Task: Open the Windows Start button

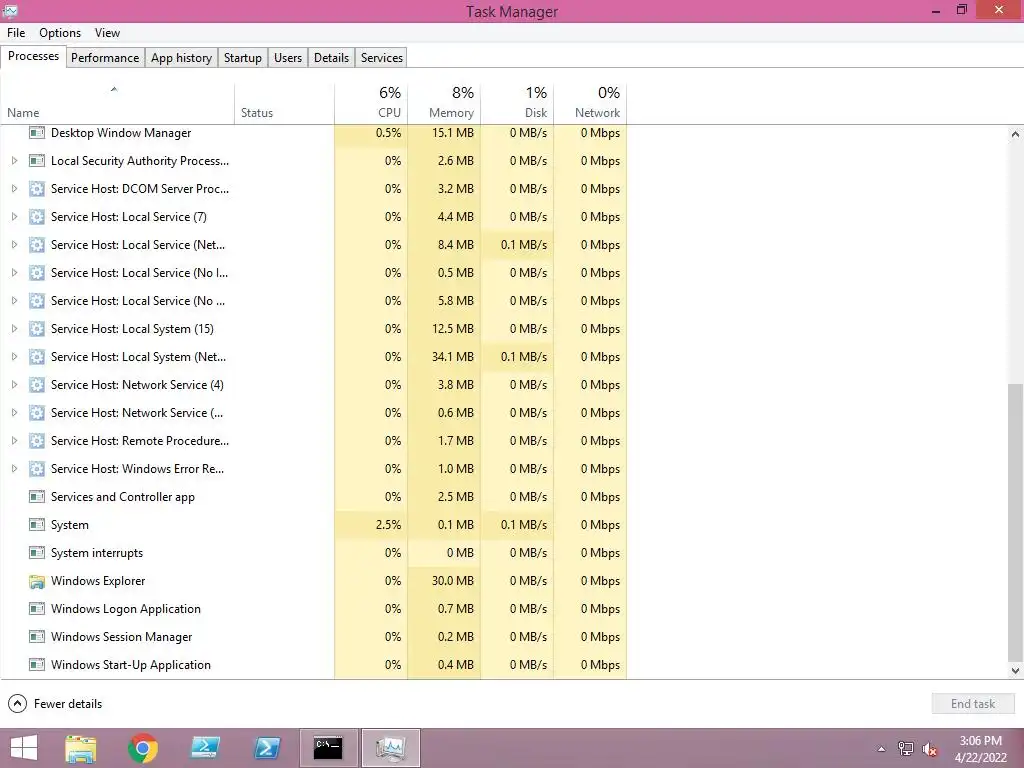Action: coord(24,748)
